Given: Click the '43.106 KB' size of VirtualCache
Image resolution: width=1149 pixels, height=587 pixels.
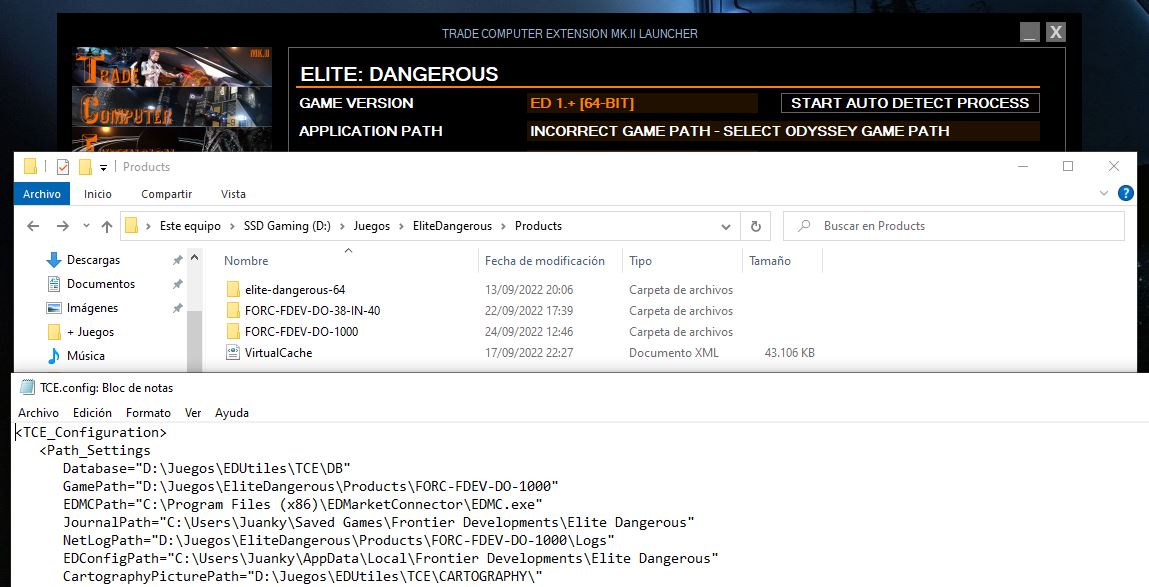Looking at the screenshot, I should point(789,353).
